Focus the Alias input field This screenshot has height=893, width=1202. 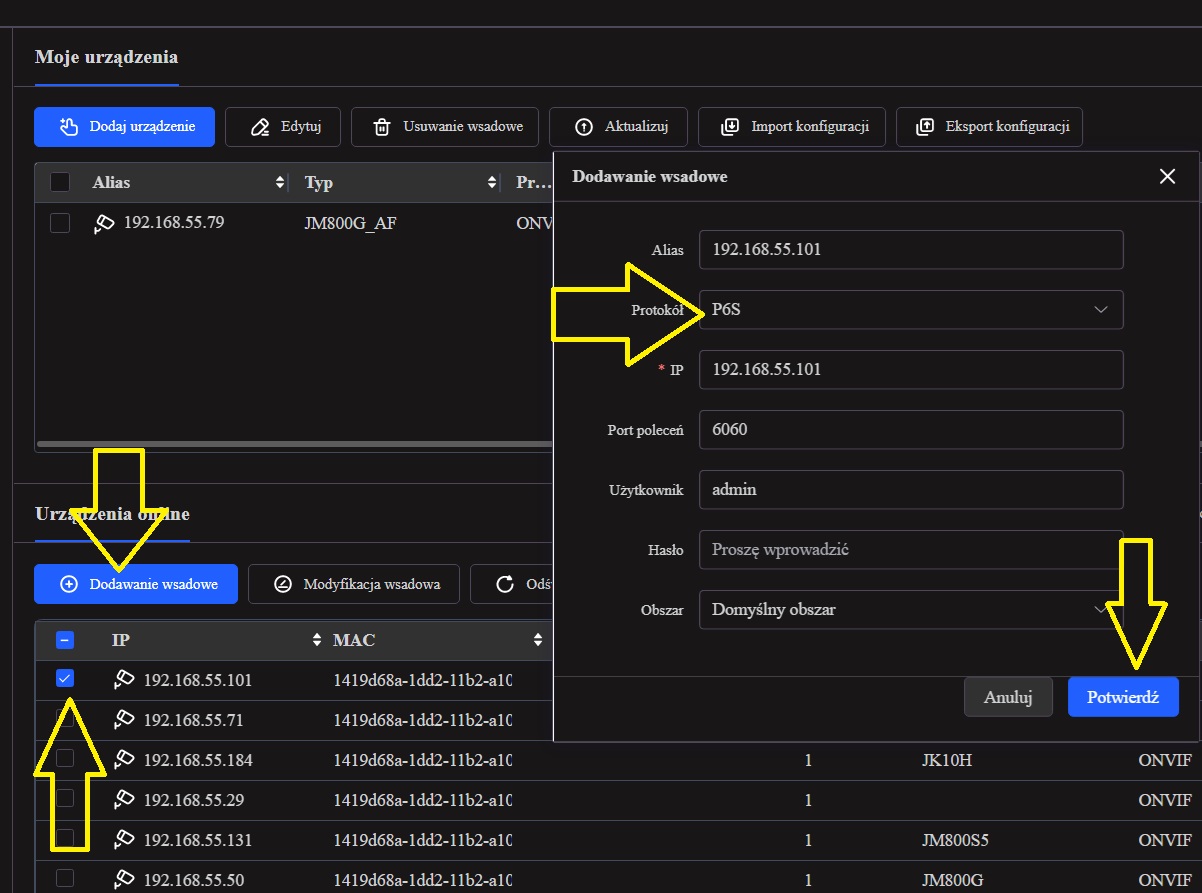pyautogui.click(x=911, y=249)
